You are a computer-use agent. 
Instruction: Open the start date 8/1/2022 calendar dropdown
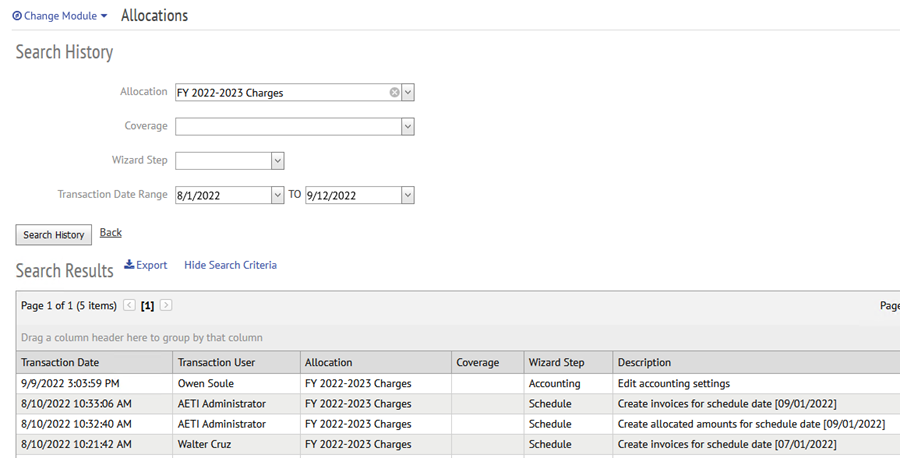click(x=277, y=195)
